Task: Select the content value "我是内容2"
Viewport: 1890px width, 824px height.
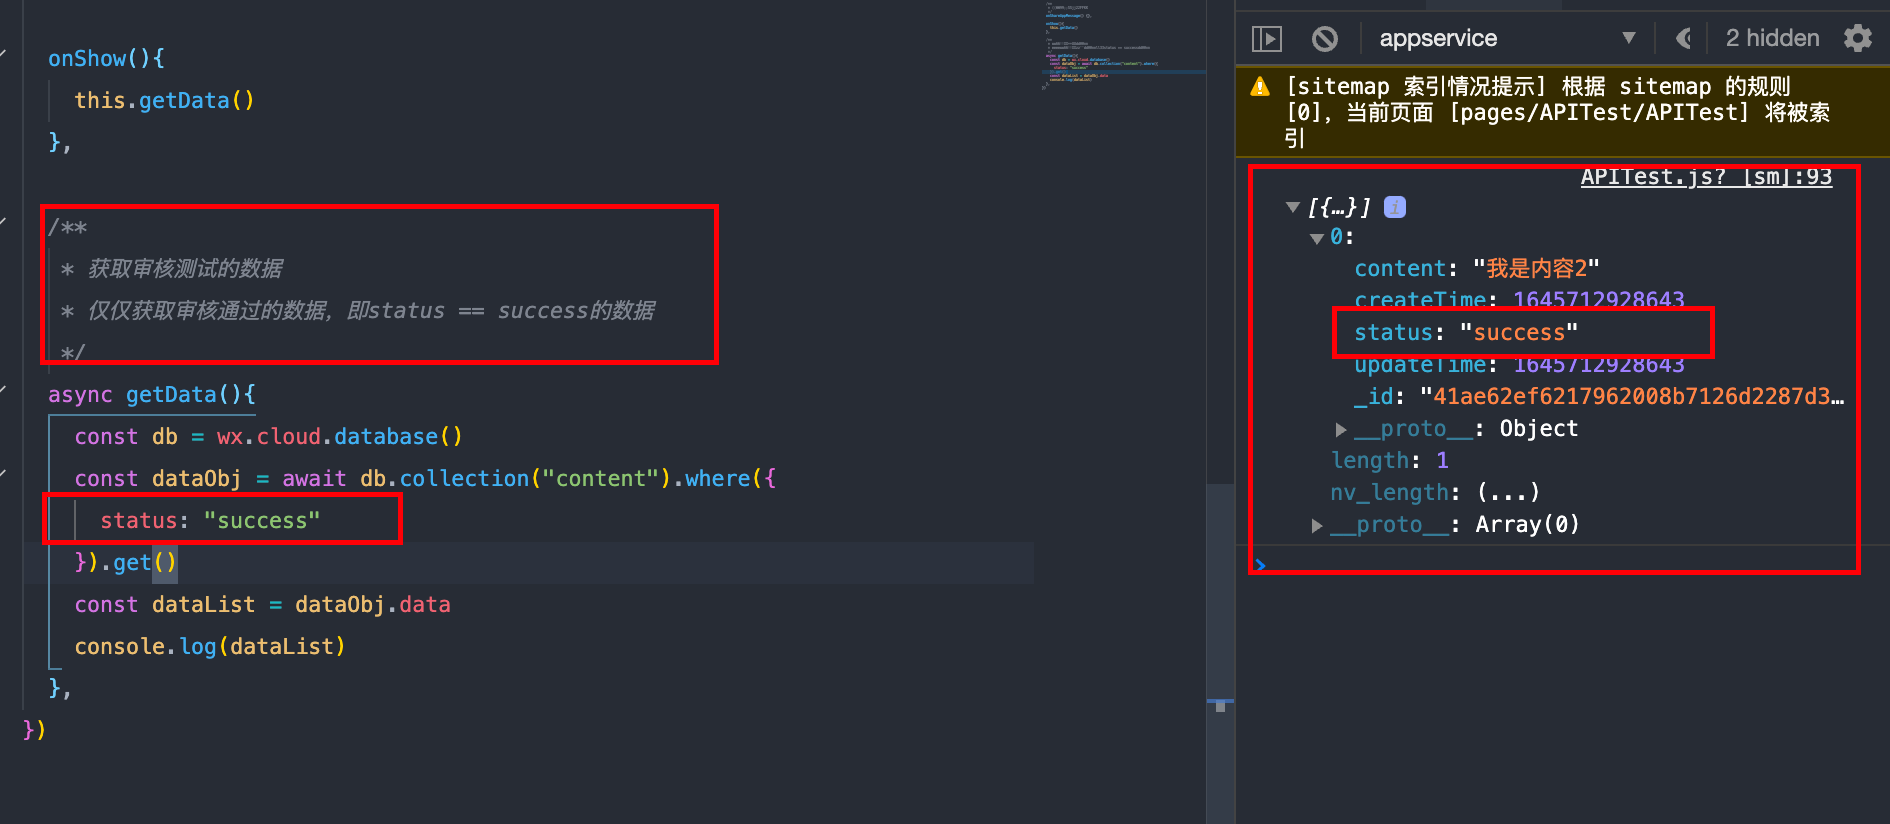Action: (x=1536, y=269)
